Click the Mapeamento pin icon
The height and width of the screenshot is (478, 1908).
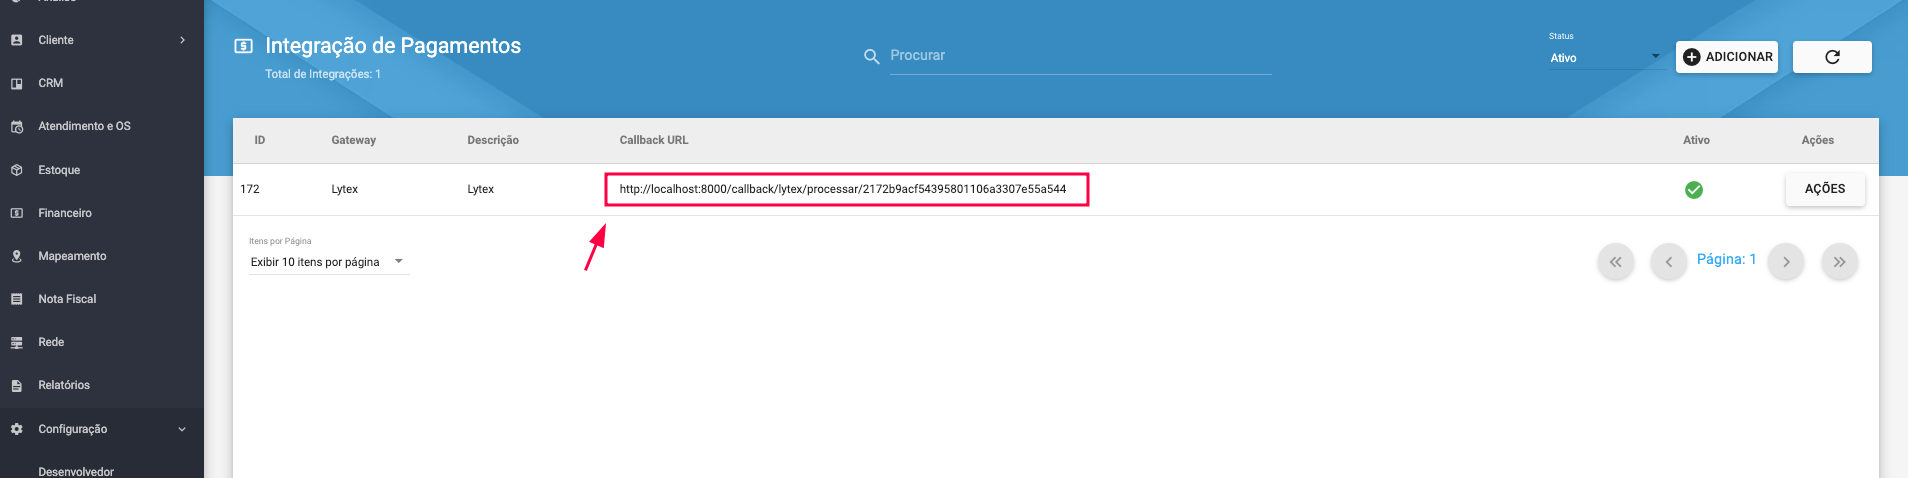click(x=16, y=256)
